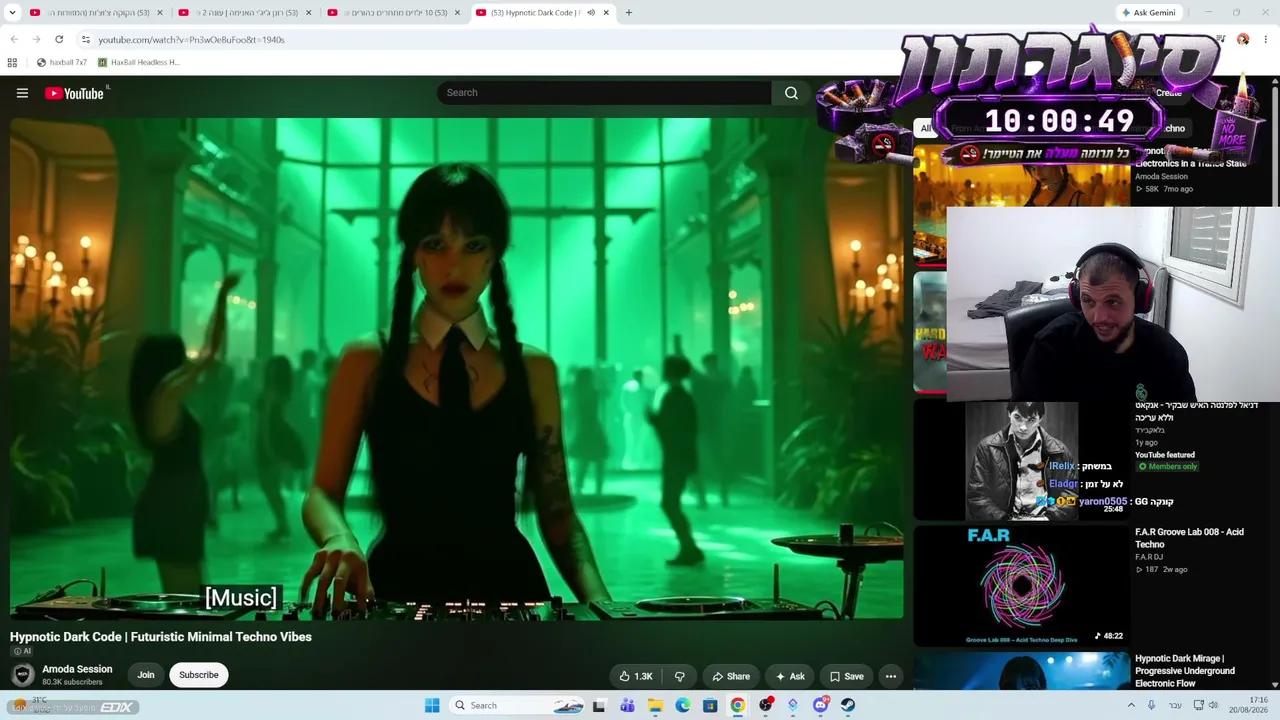Open the Windows Start menu
Viewport: 1280px width, 720px height.
(432, 705)
